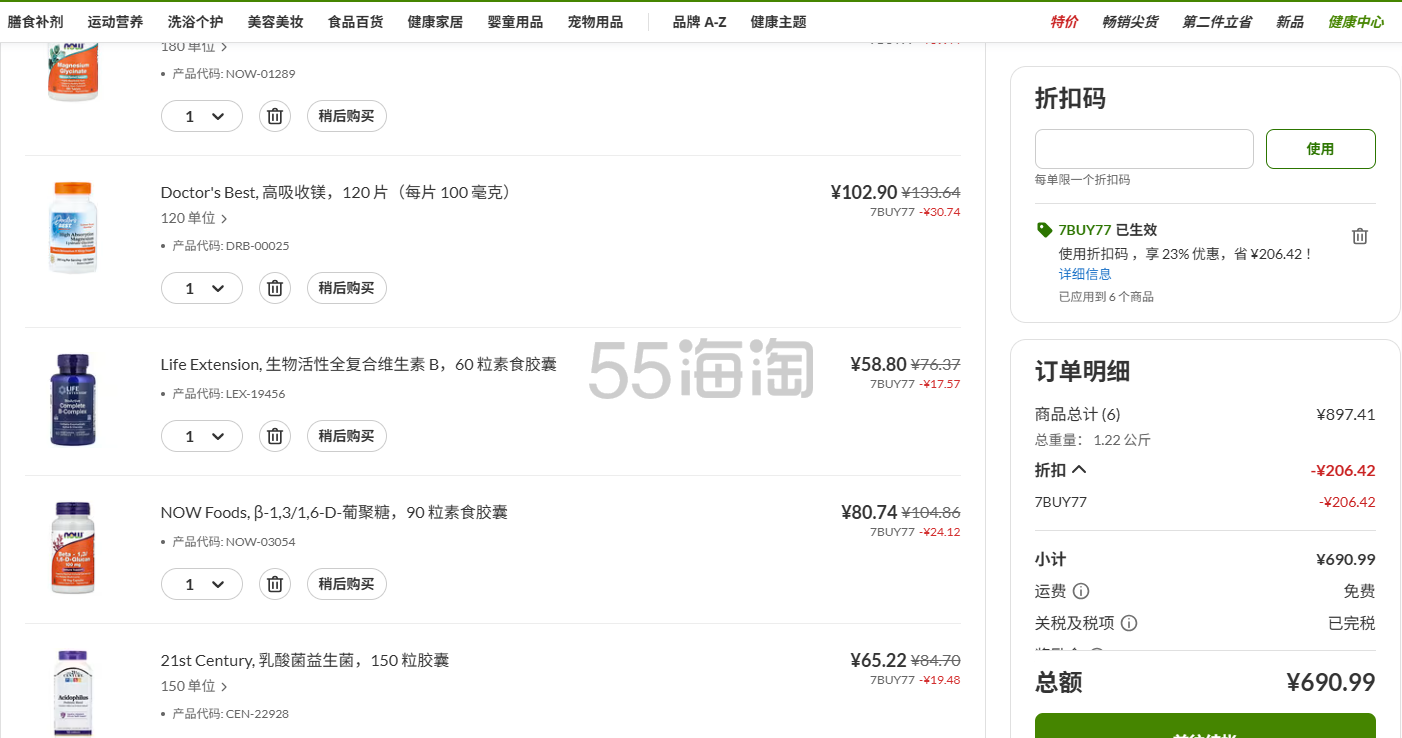Open the 膳食补剂 menu
The height and width of the screenshot is (738, 1402).
35,22
